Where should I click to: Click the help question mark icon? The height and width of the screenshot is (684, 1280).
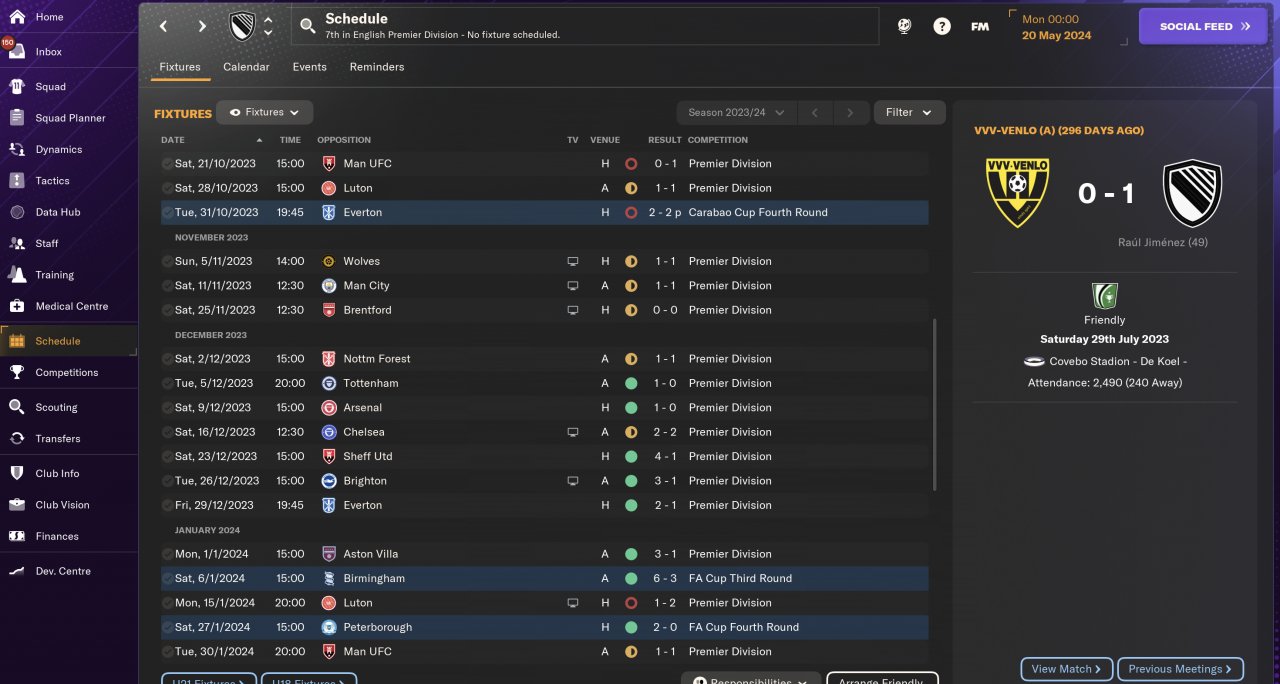pos(942,27)
